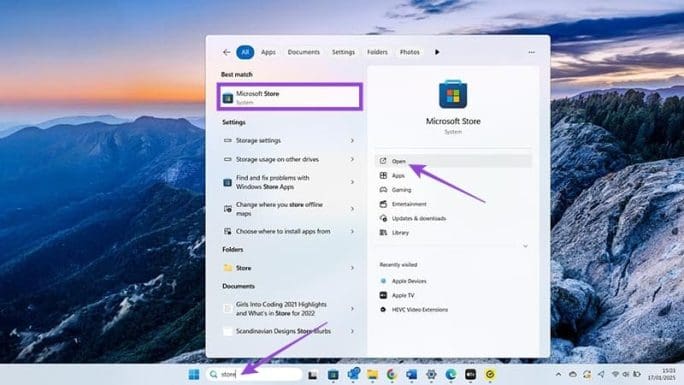Expand offline maps result chevron
This screenshot has width=684, height=385.
[x=352, y=209]
